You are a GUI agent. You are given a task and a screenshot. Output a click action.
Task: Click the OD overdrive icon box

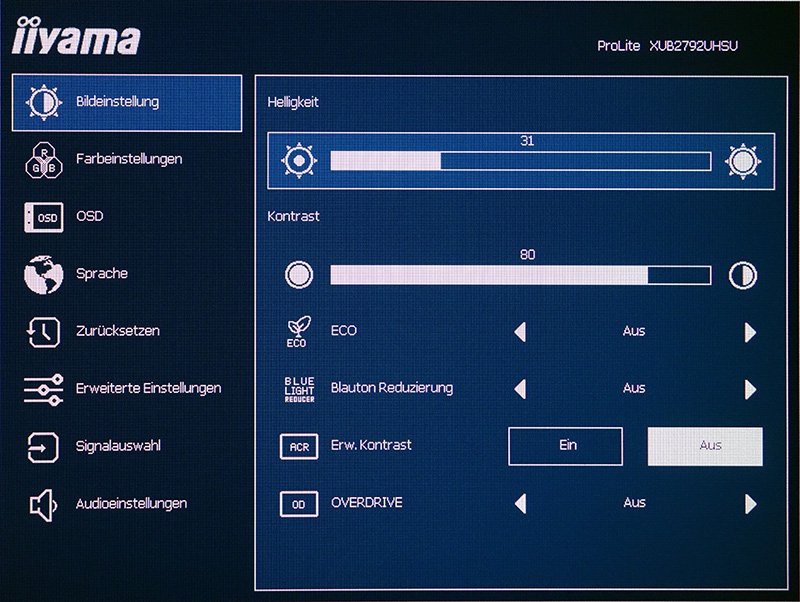pyautogui.click(x=299, y=505)
